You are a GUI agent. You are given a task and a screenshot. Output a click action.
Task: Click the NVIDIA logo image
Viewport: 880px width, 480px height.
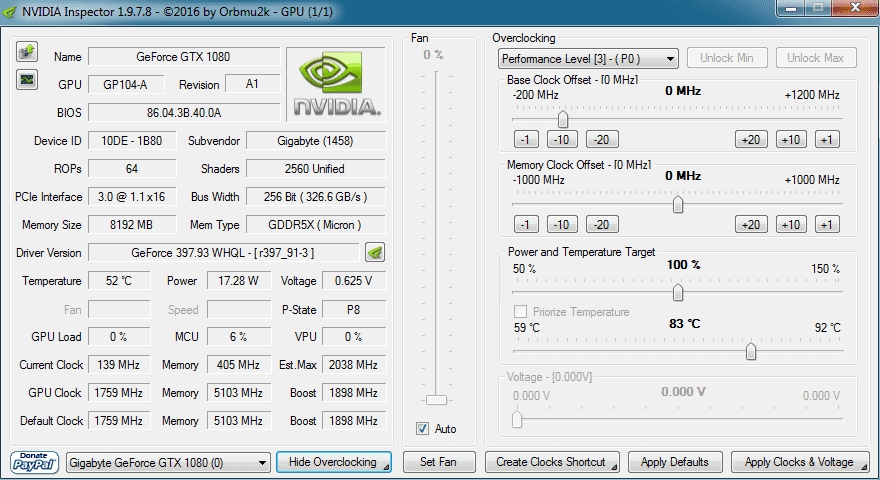click(336, 84)
